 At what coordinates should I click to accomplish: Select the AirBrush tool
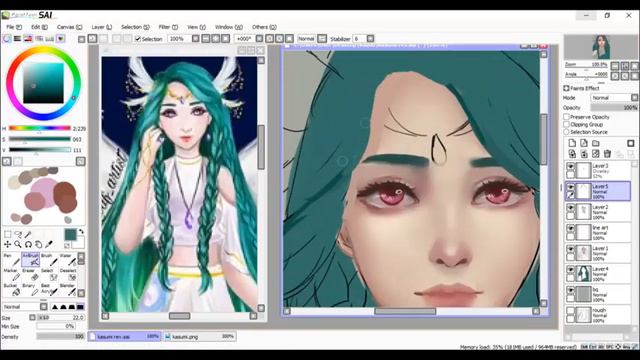[31, 259]
